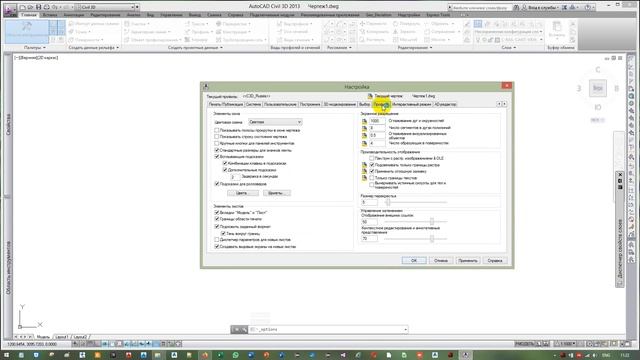Switch to the Система tab in Настройка dialog
Viewport: 640px width, 360px height.
pyautogui.click(x=253, y=104)
